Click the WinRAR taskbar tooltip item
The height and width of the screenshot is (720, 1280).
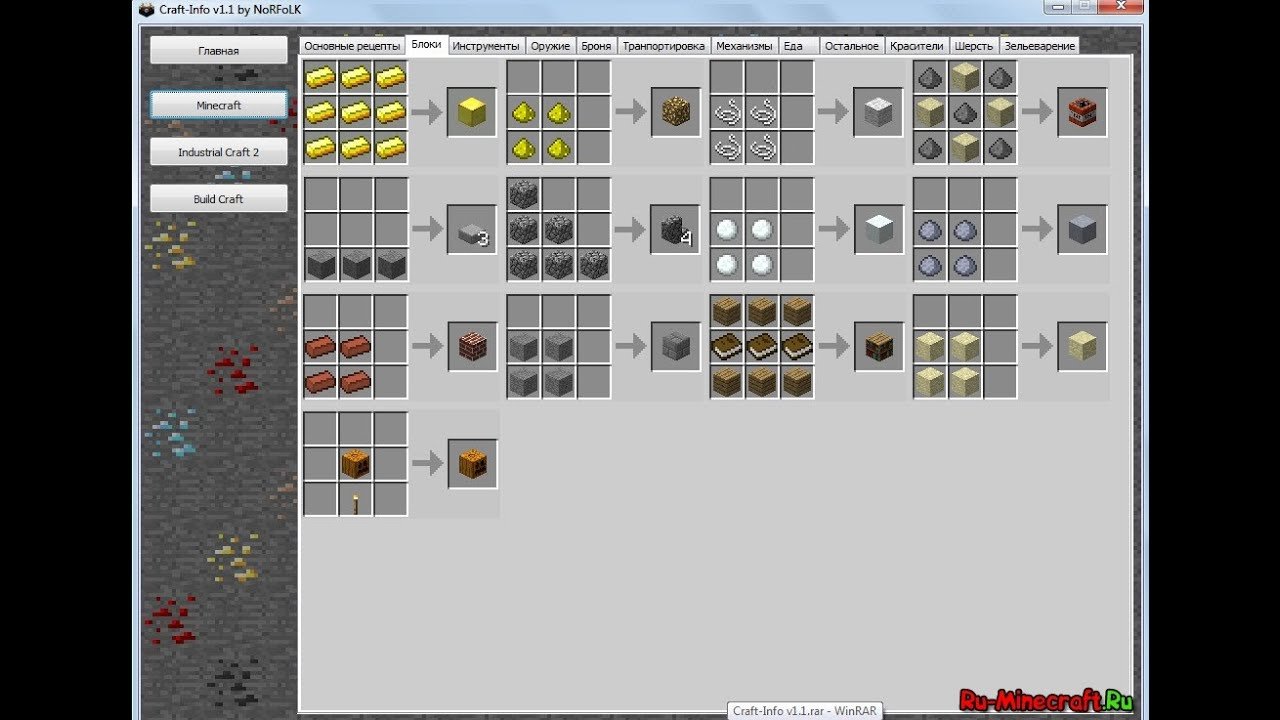[x=804, y=711]
